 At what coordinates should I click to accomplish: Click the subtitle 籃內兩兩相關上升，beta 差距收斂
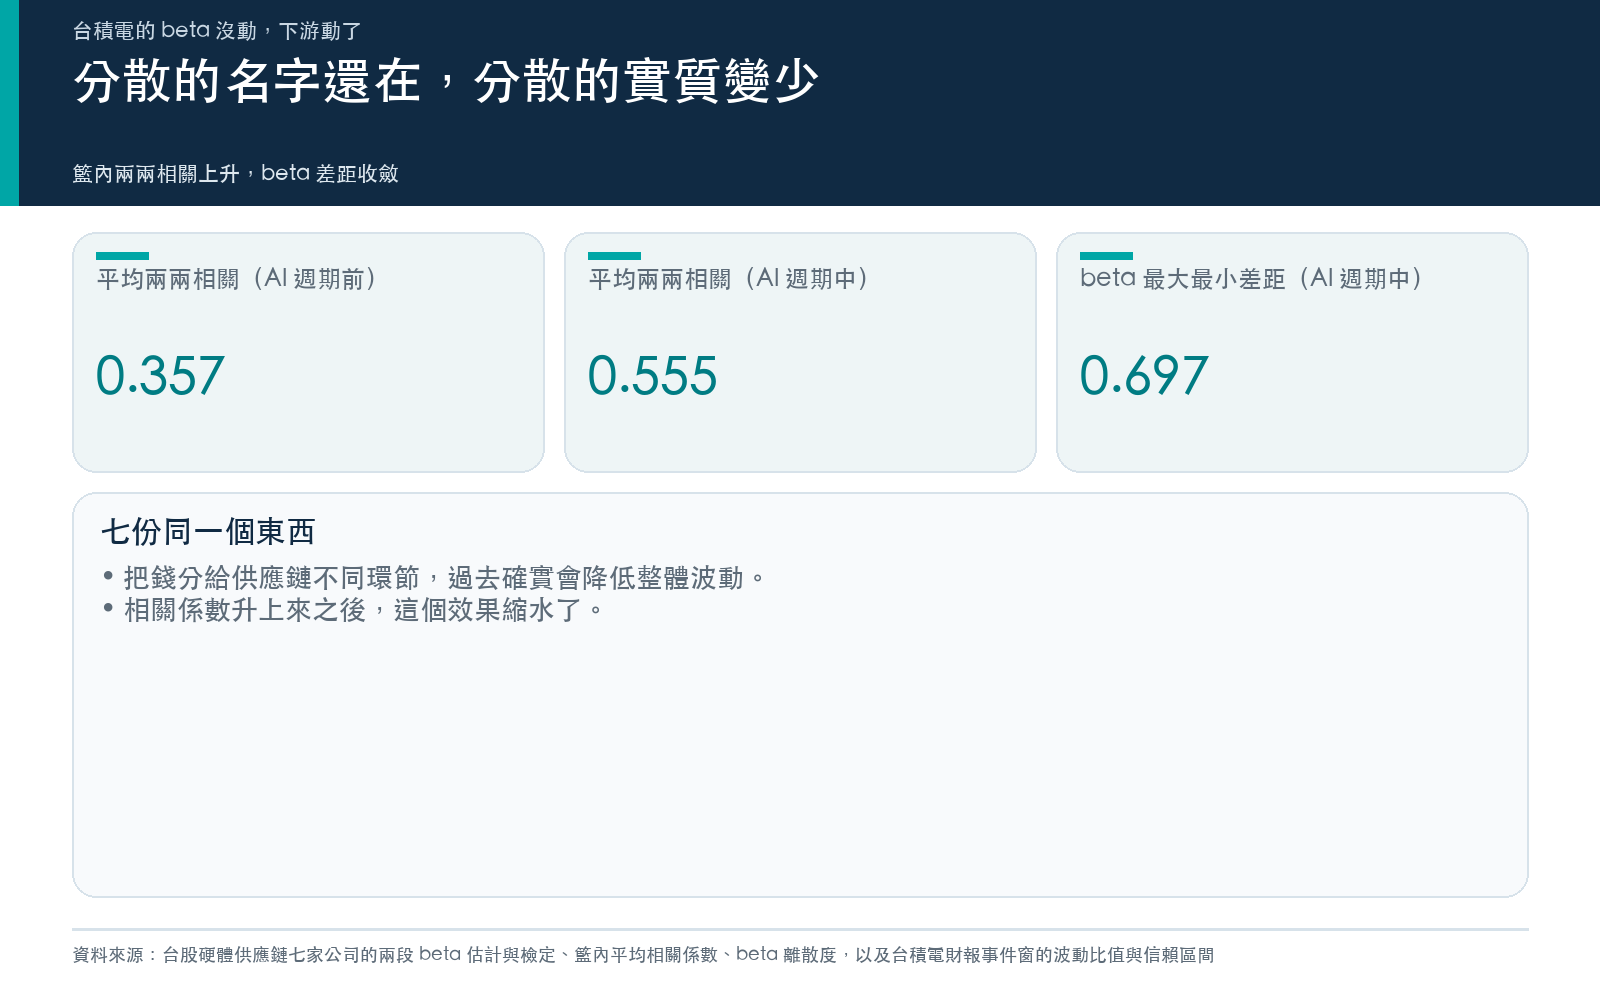(x=235, y=174)
